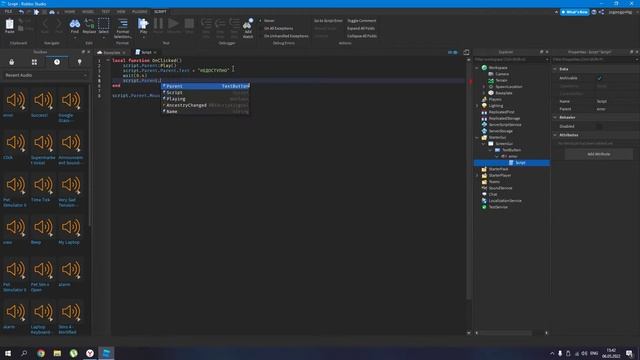Switch to the TEST ribbon tab
The image size is (640, 360).
pos(106,12)
